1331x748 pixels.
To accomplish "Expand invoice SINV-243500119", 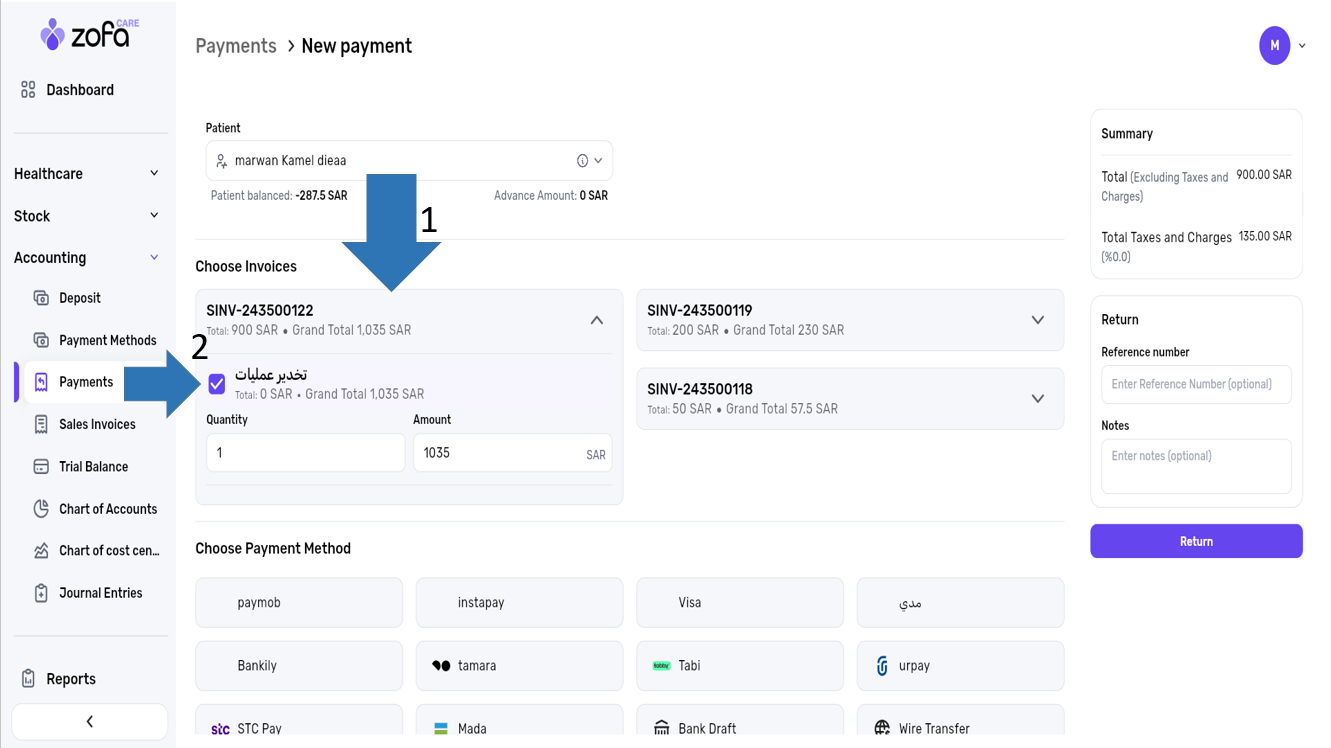I will click(1037, 320).
